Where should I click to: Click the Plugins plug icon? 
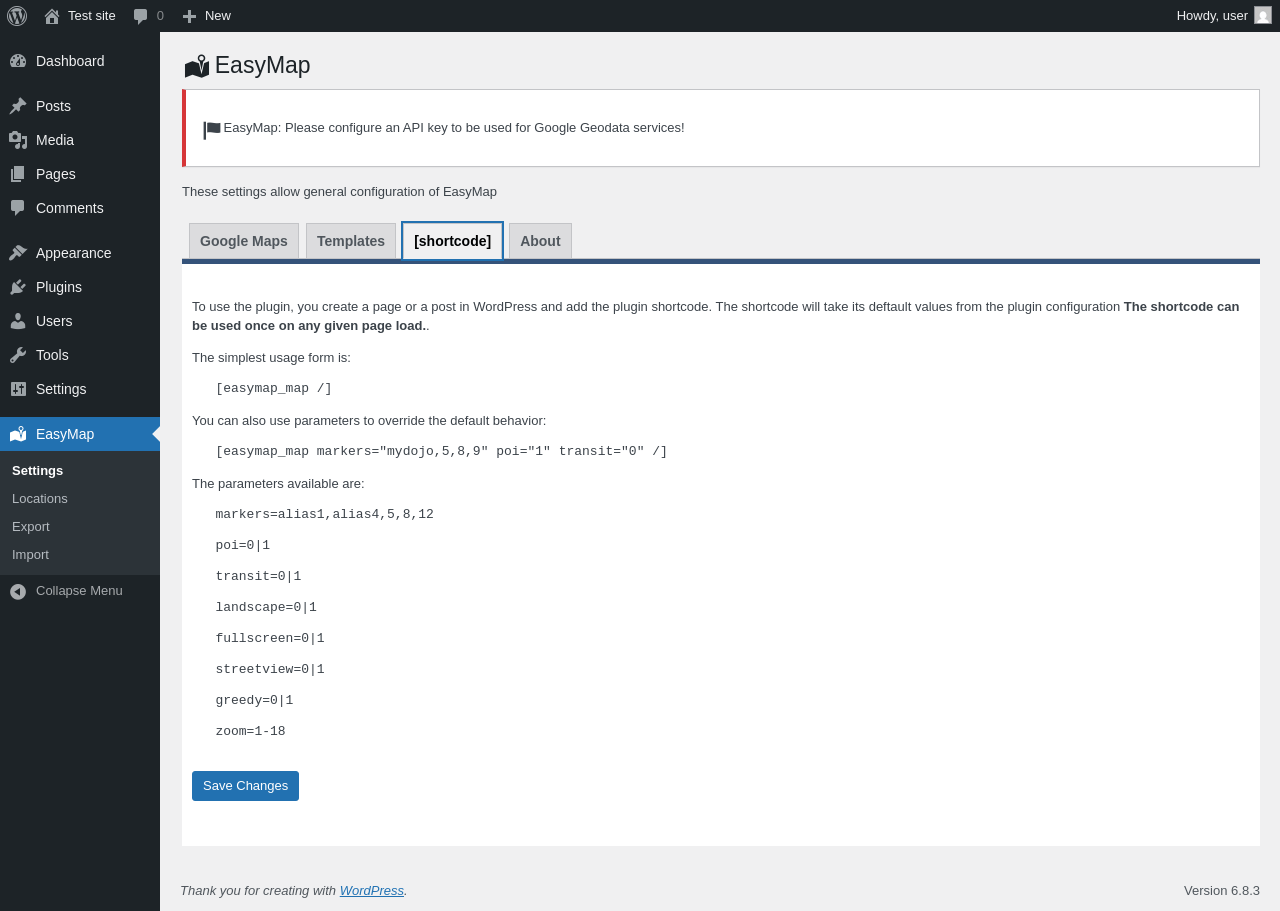click(18, 287)
